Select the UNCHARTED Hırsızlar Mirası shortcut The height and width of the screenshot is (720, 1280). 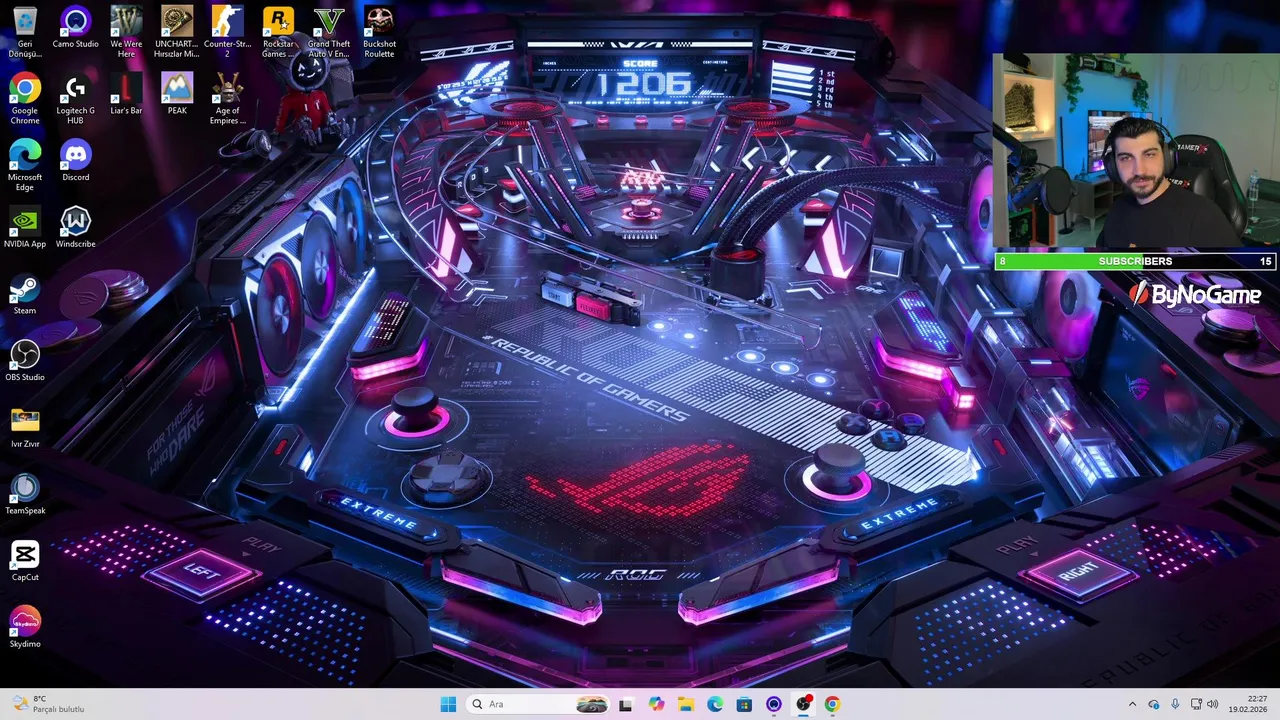click(x=177, y=32)
